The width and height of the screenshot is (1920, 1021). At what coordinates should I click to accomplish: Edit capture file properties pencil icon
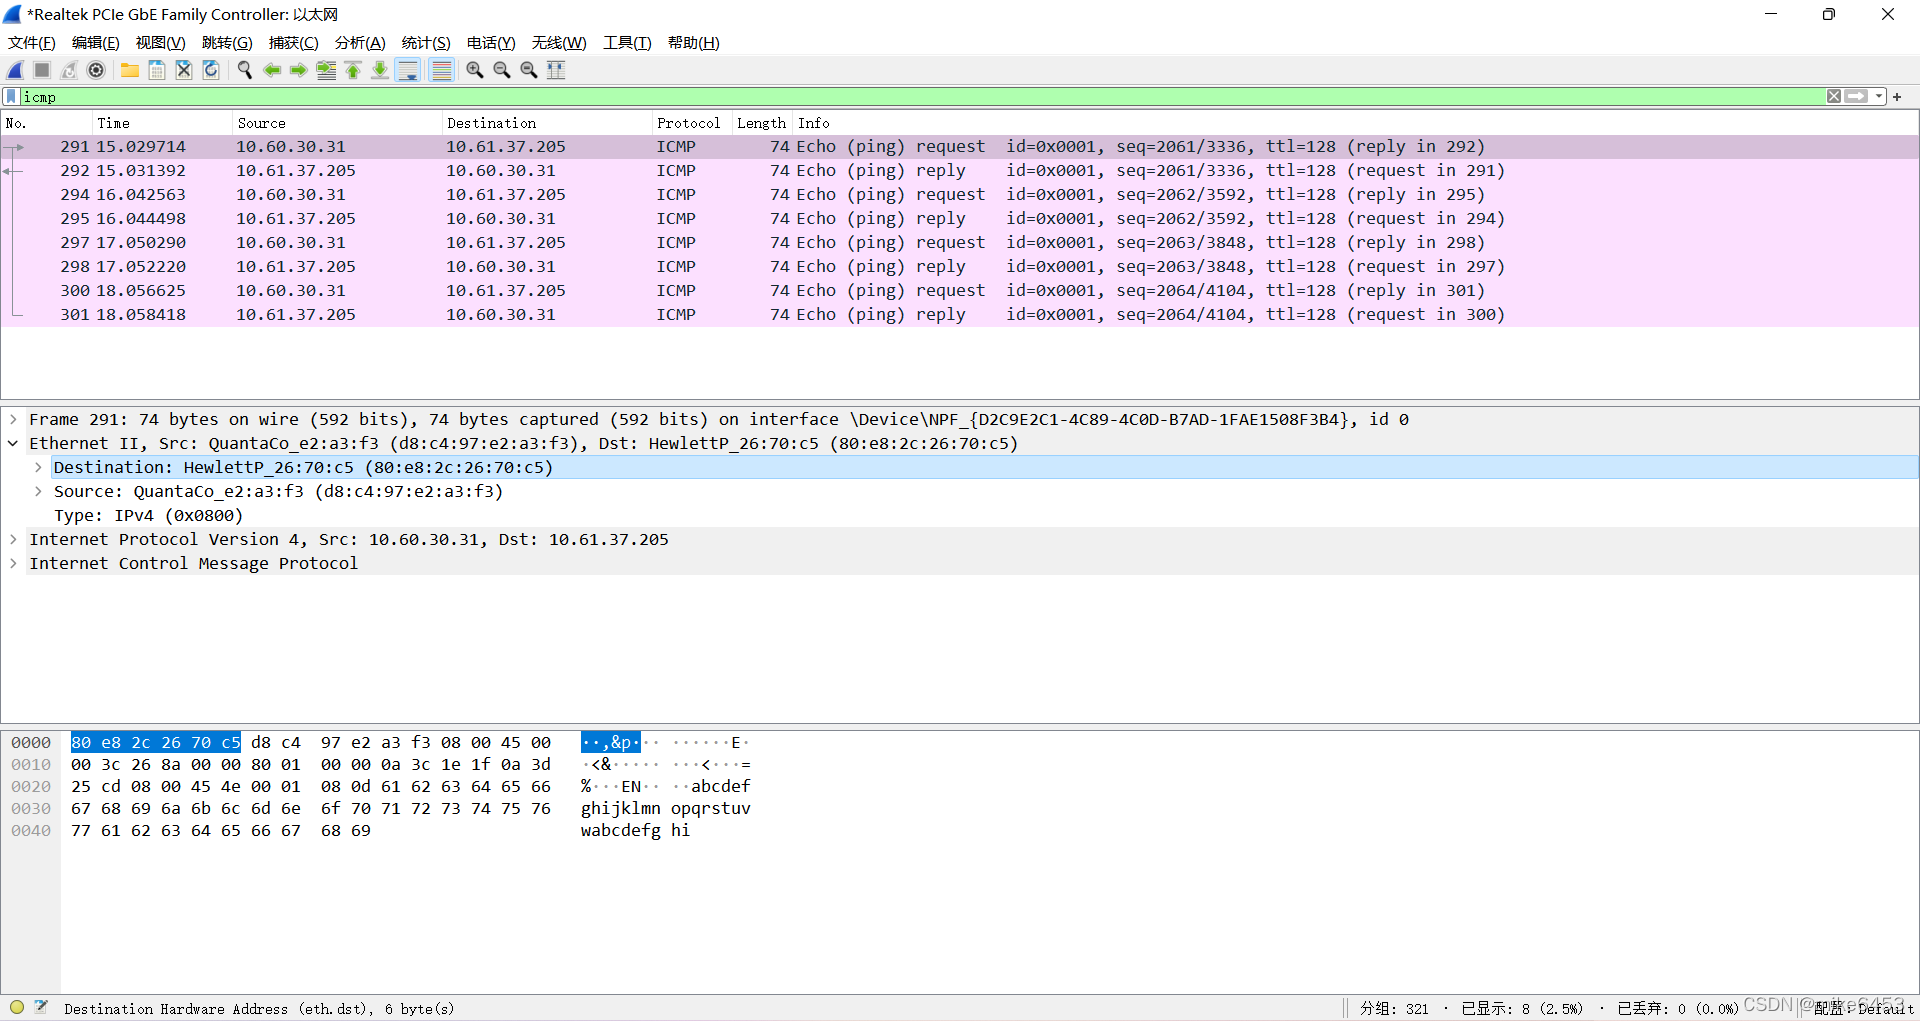coord(41,1007)
